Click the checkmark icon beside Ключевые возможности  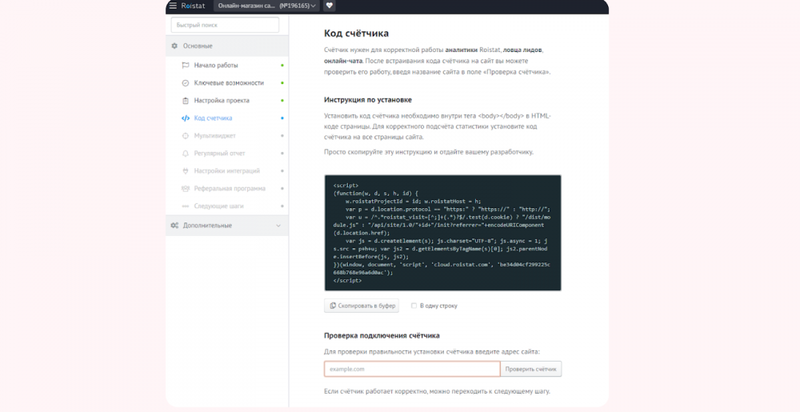click(x=185, y=83)
